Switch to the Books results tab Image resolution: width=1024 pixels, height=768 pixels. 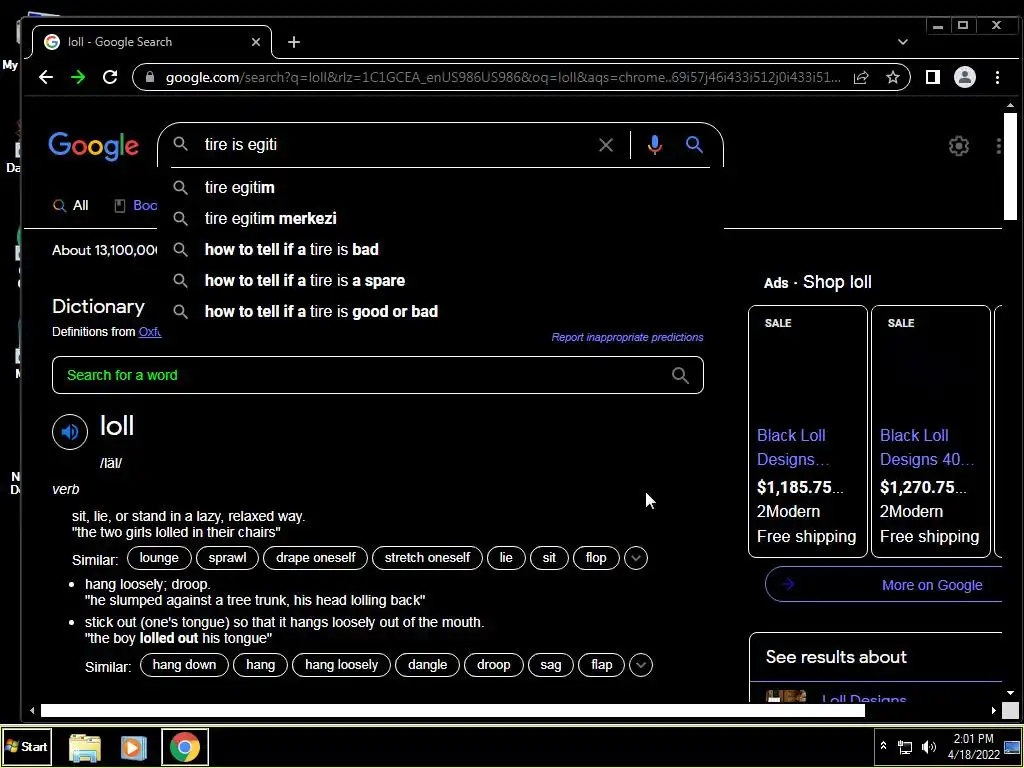(136, 206)
